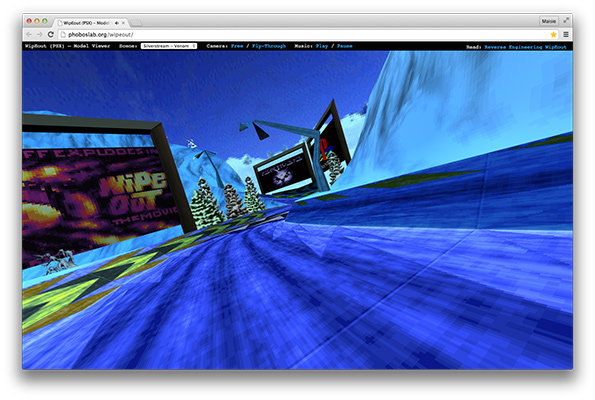Play the music
The width and height of the screenshot is (595, 400).
point(322,46)
